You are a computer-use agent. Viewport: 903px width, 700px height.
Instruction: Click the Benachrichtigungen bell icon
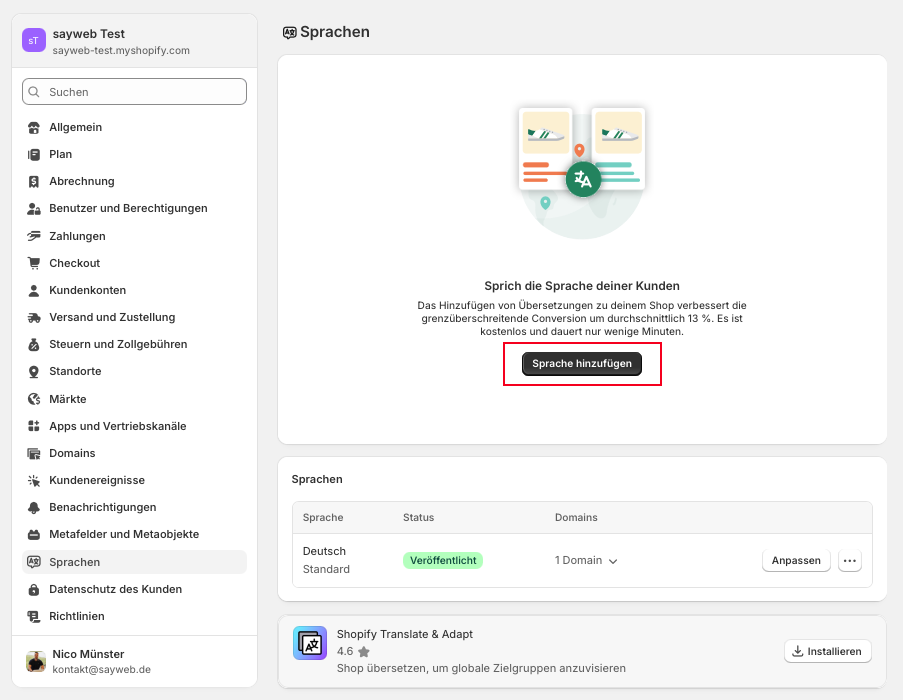pos(34,507)
